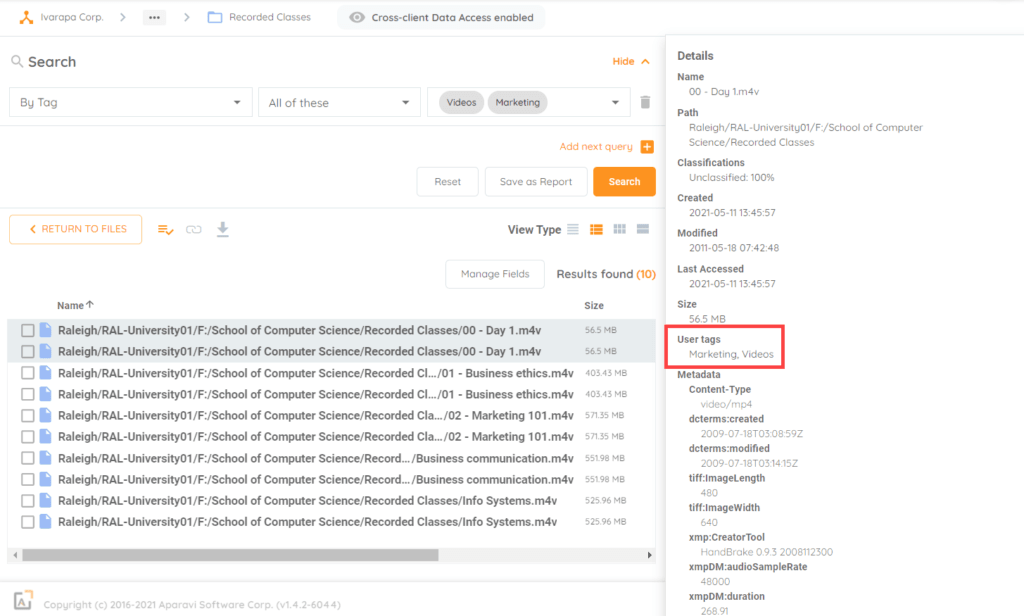
Task: Click file icon of first Business ethics.m4v
Action: click(x=45, y=372)
